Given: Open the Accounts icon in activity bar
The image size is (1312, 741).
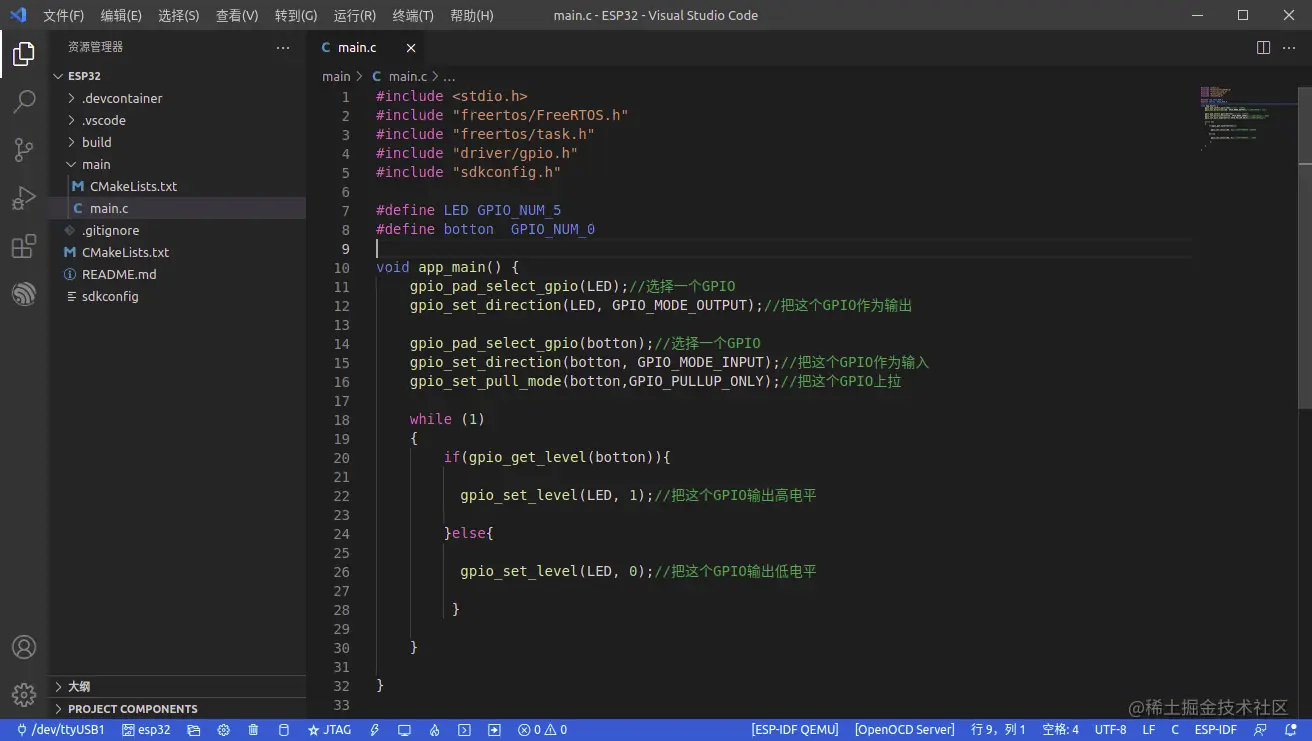Looking at the screenshot, I should (24, 647).
